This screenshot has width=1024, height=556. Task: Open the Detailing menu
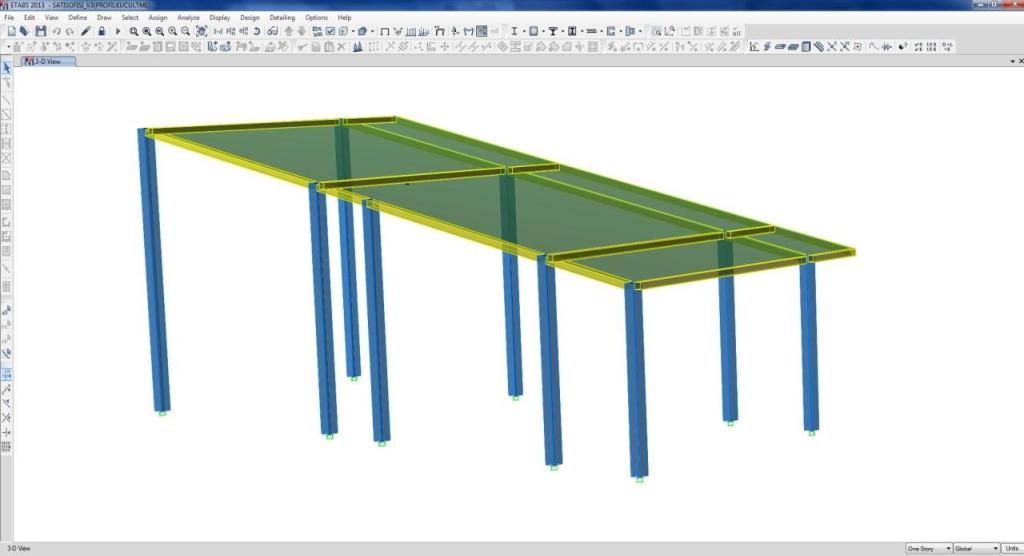click(x=282, y=17)
